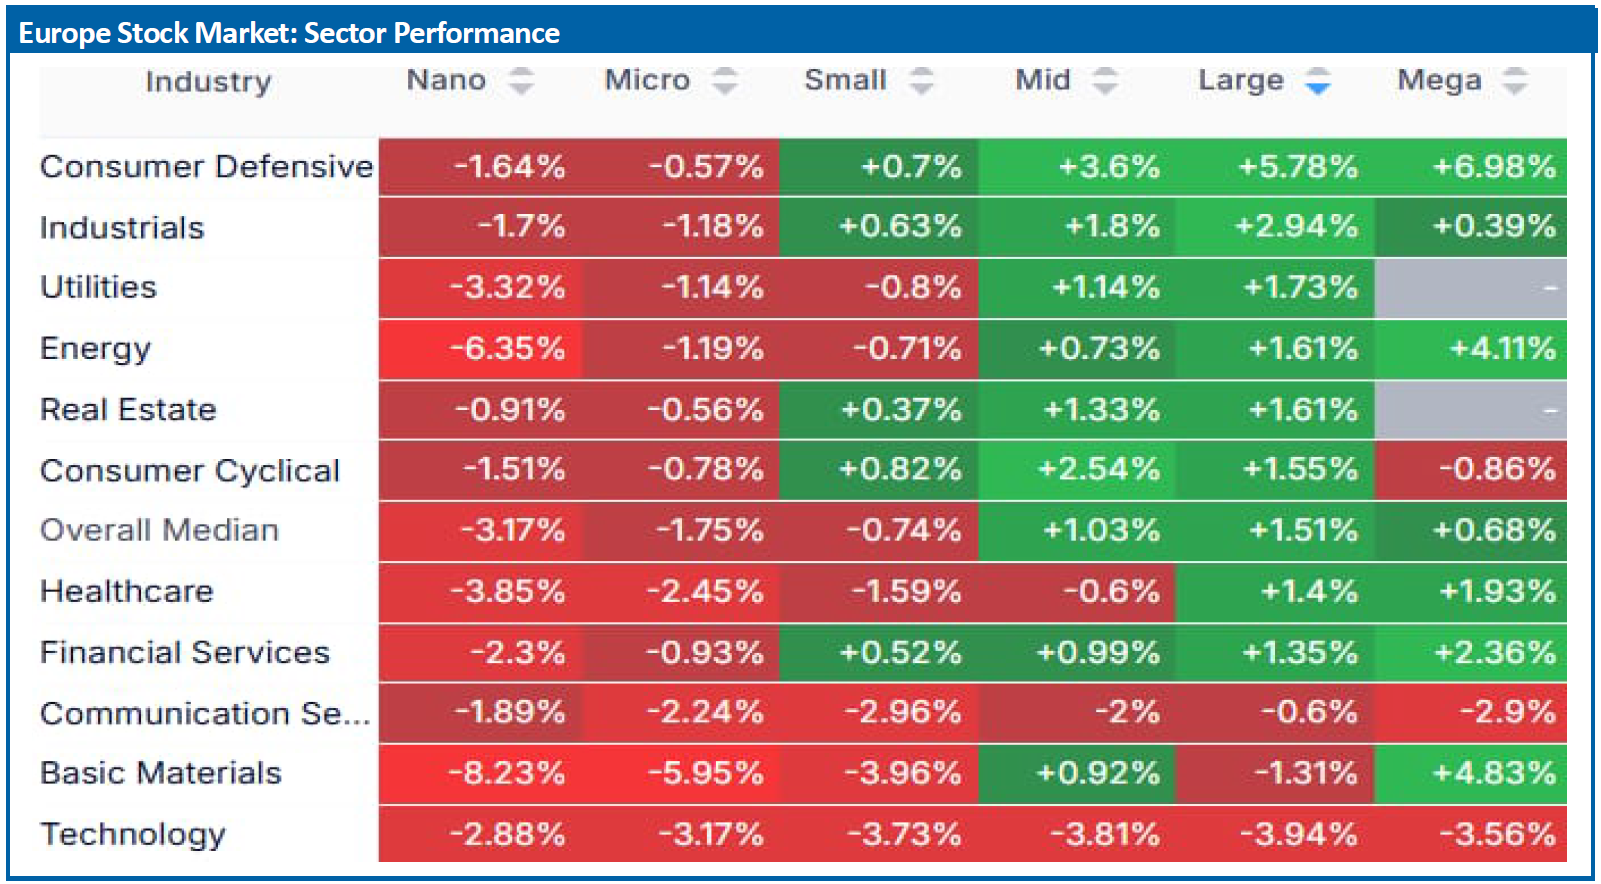Image resolution: width=1601 pixels, height=884 pixels.
Task: Click the Consumer Defensive Mega +6.98% cell
Action: click(x=1471, y=167)
